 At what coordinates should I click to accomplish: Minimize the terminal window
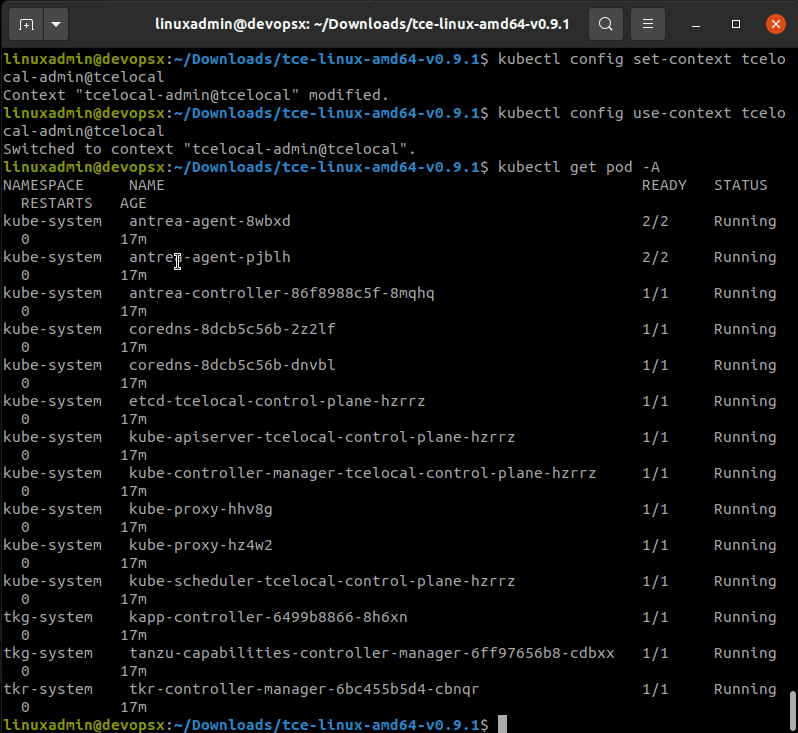click(x=696, y=24)
